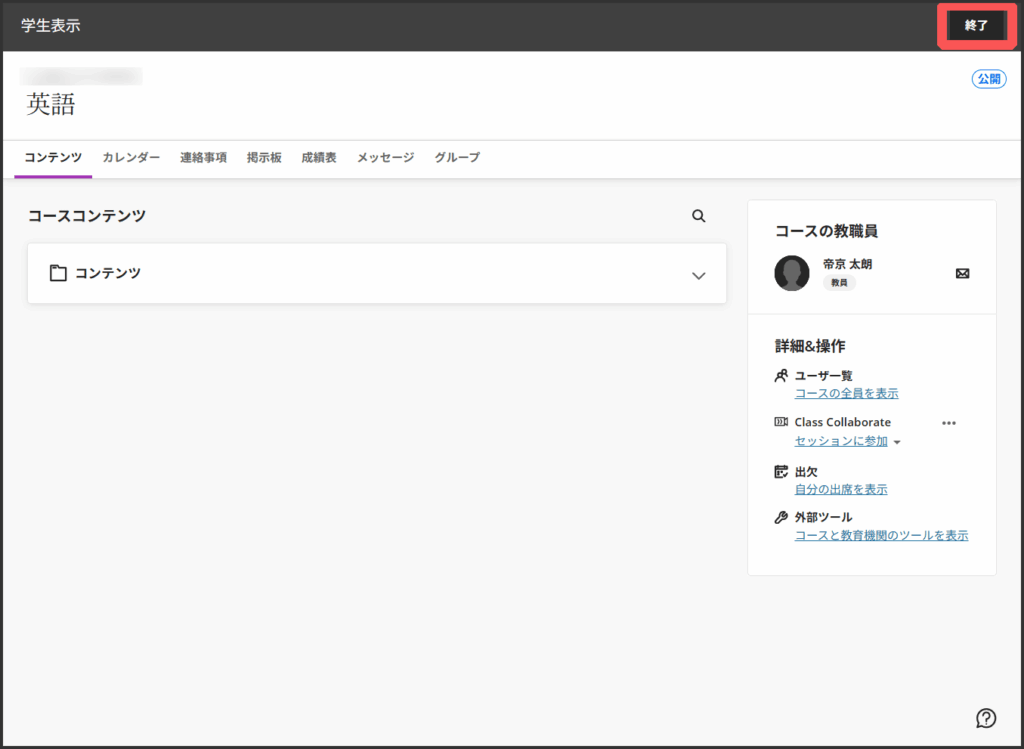The image size is (1024, 749).
Task: Click the 外部ツール wrench icon
Action: pyautogui.click(x=781, y=517)
